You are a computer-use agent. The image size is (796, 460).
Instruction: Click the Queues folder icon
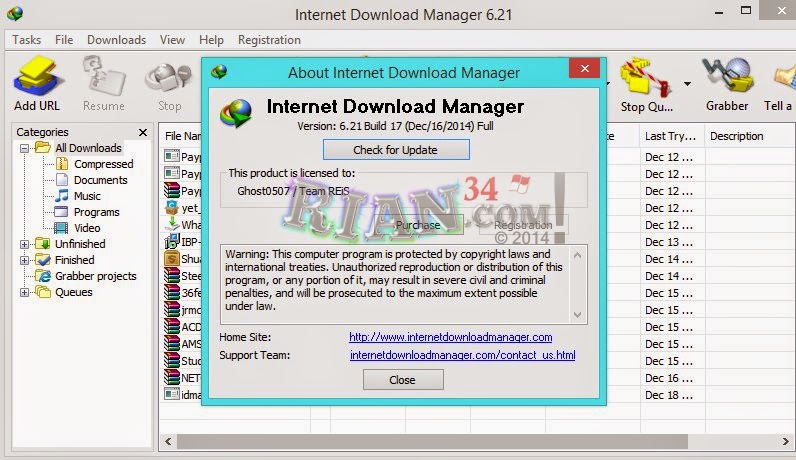click(43, 292)
